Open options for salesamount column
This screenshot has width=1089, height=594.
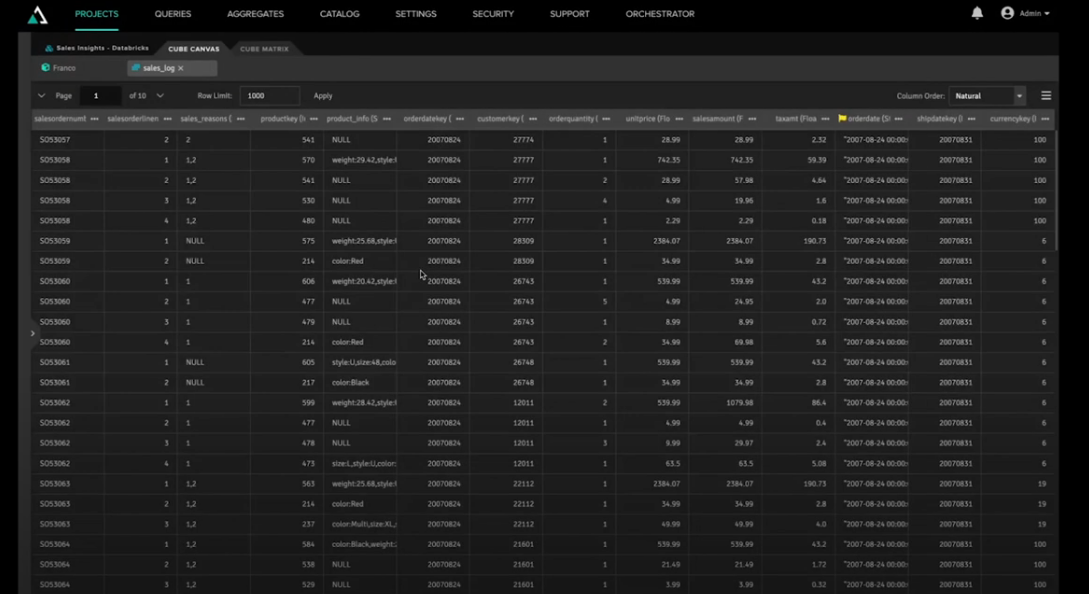point(752,119)
